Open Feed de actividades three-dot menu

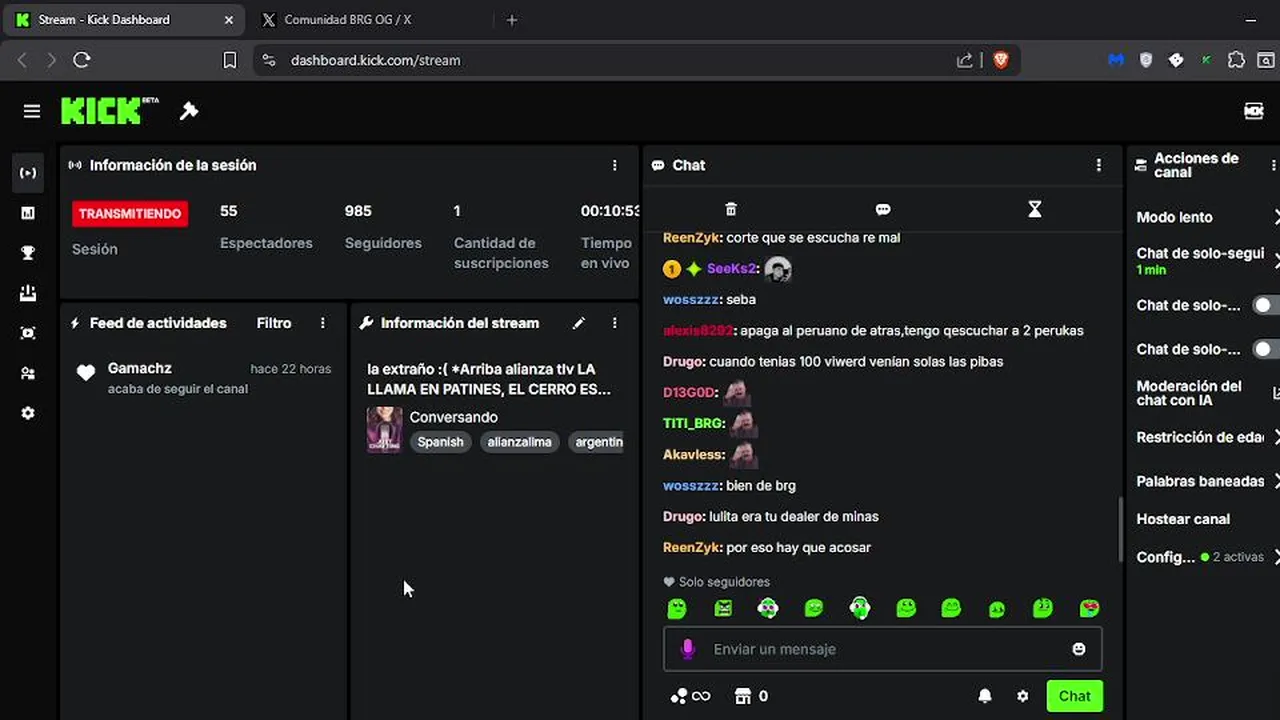coord(322,323)
